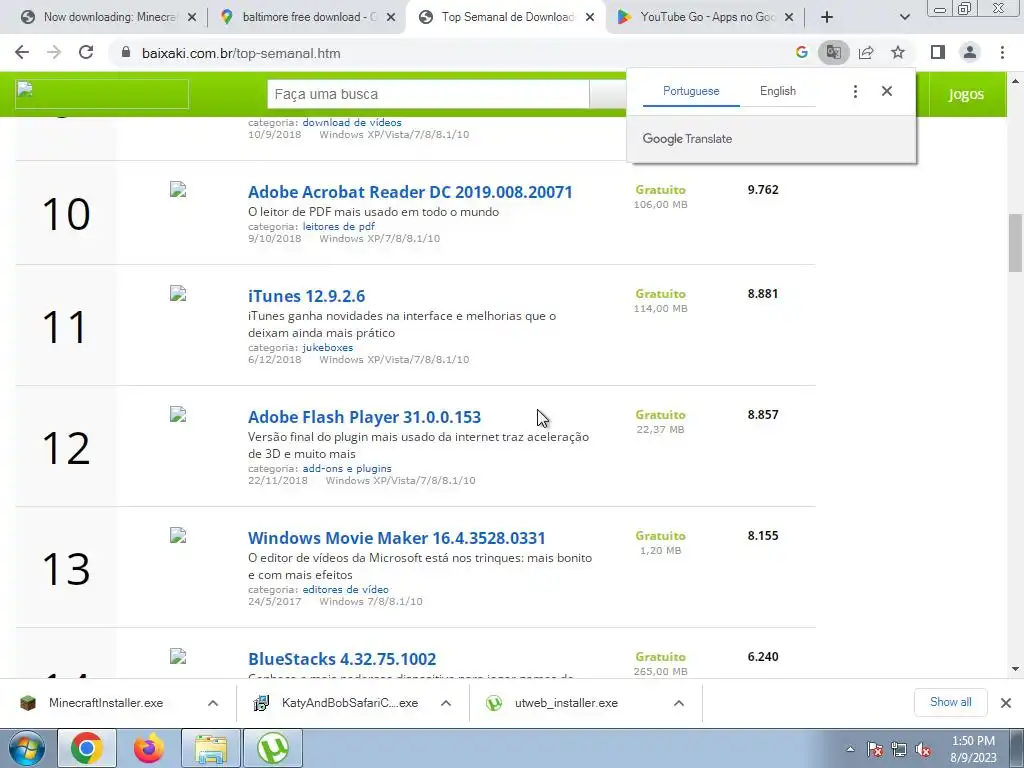The width and height of the screenshot is (1024, 768).
Task: Click the forward navigation arrow
Action: tap(54, 53)
